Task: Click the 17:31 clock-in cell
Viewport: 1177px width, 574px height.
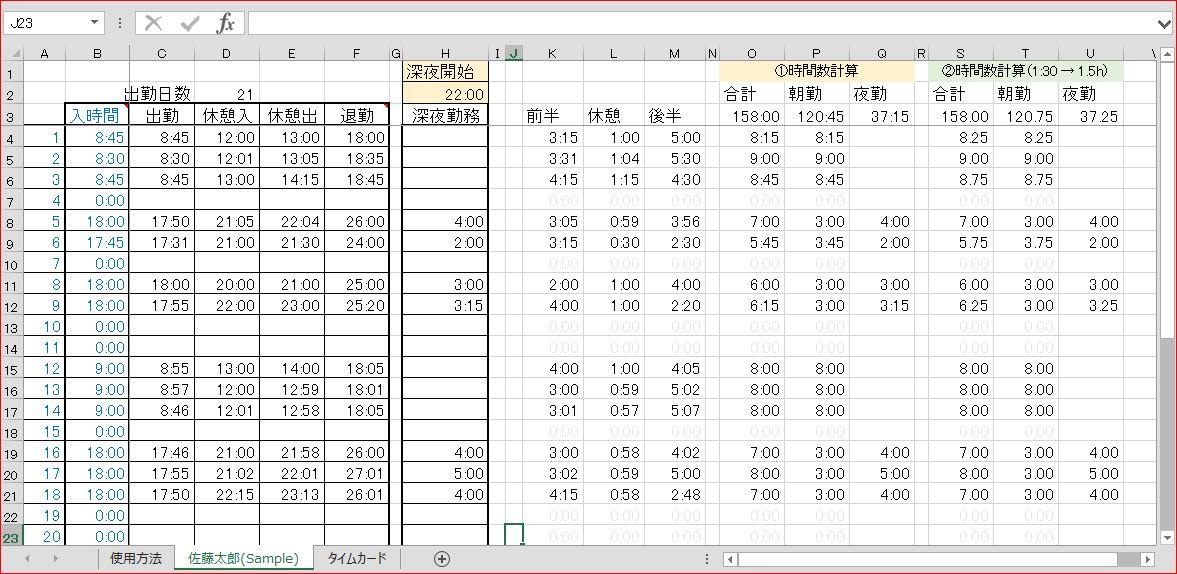Action: coord(162,242)
